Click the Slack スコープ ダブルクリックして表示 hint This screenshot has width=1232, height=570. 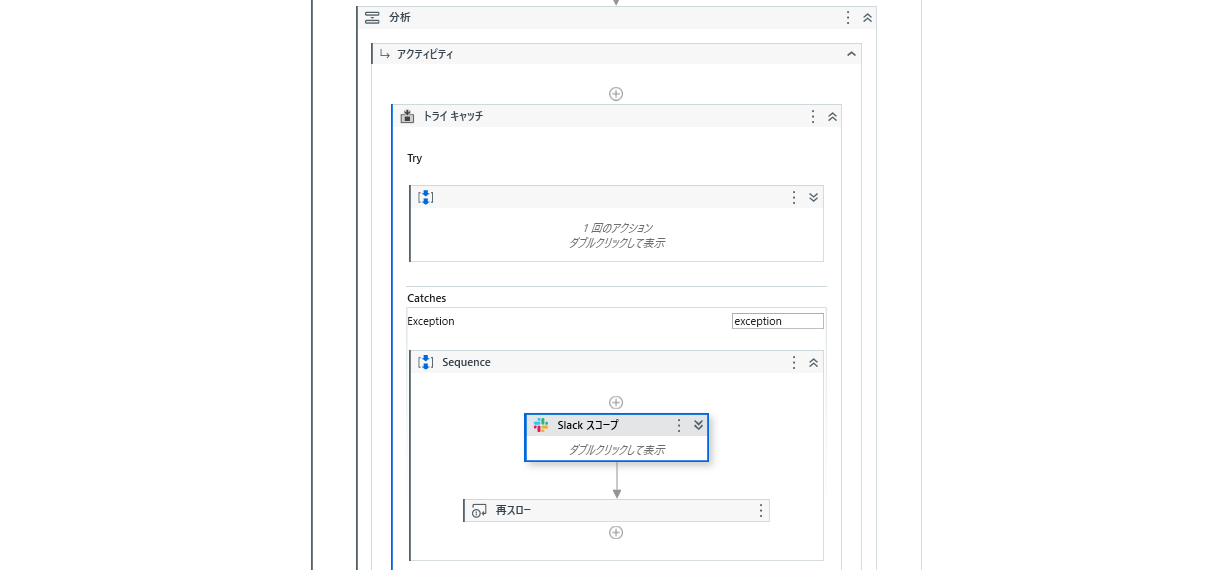(x=617, y=450)
